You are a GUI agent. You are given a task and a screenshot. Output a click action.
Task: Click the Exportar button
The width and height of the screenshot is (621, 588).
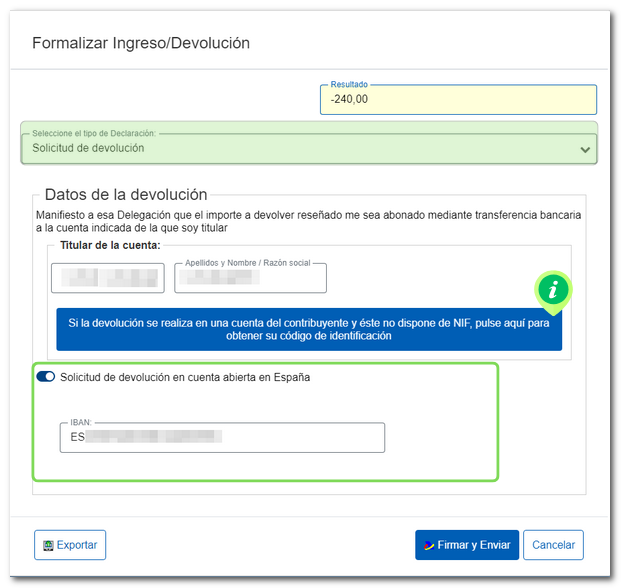point(70,545)
